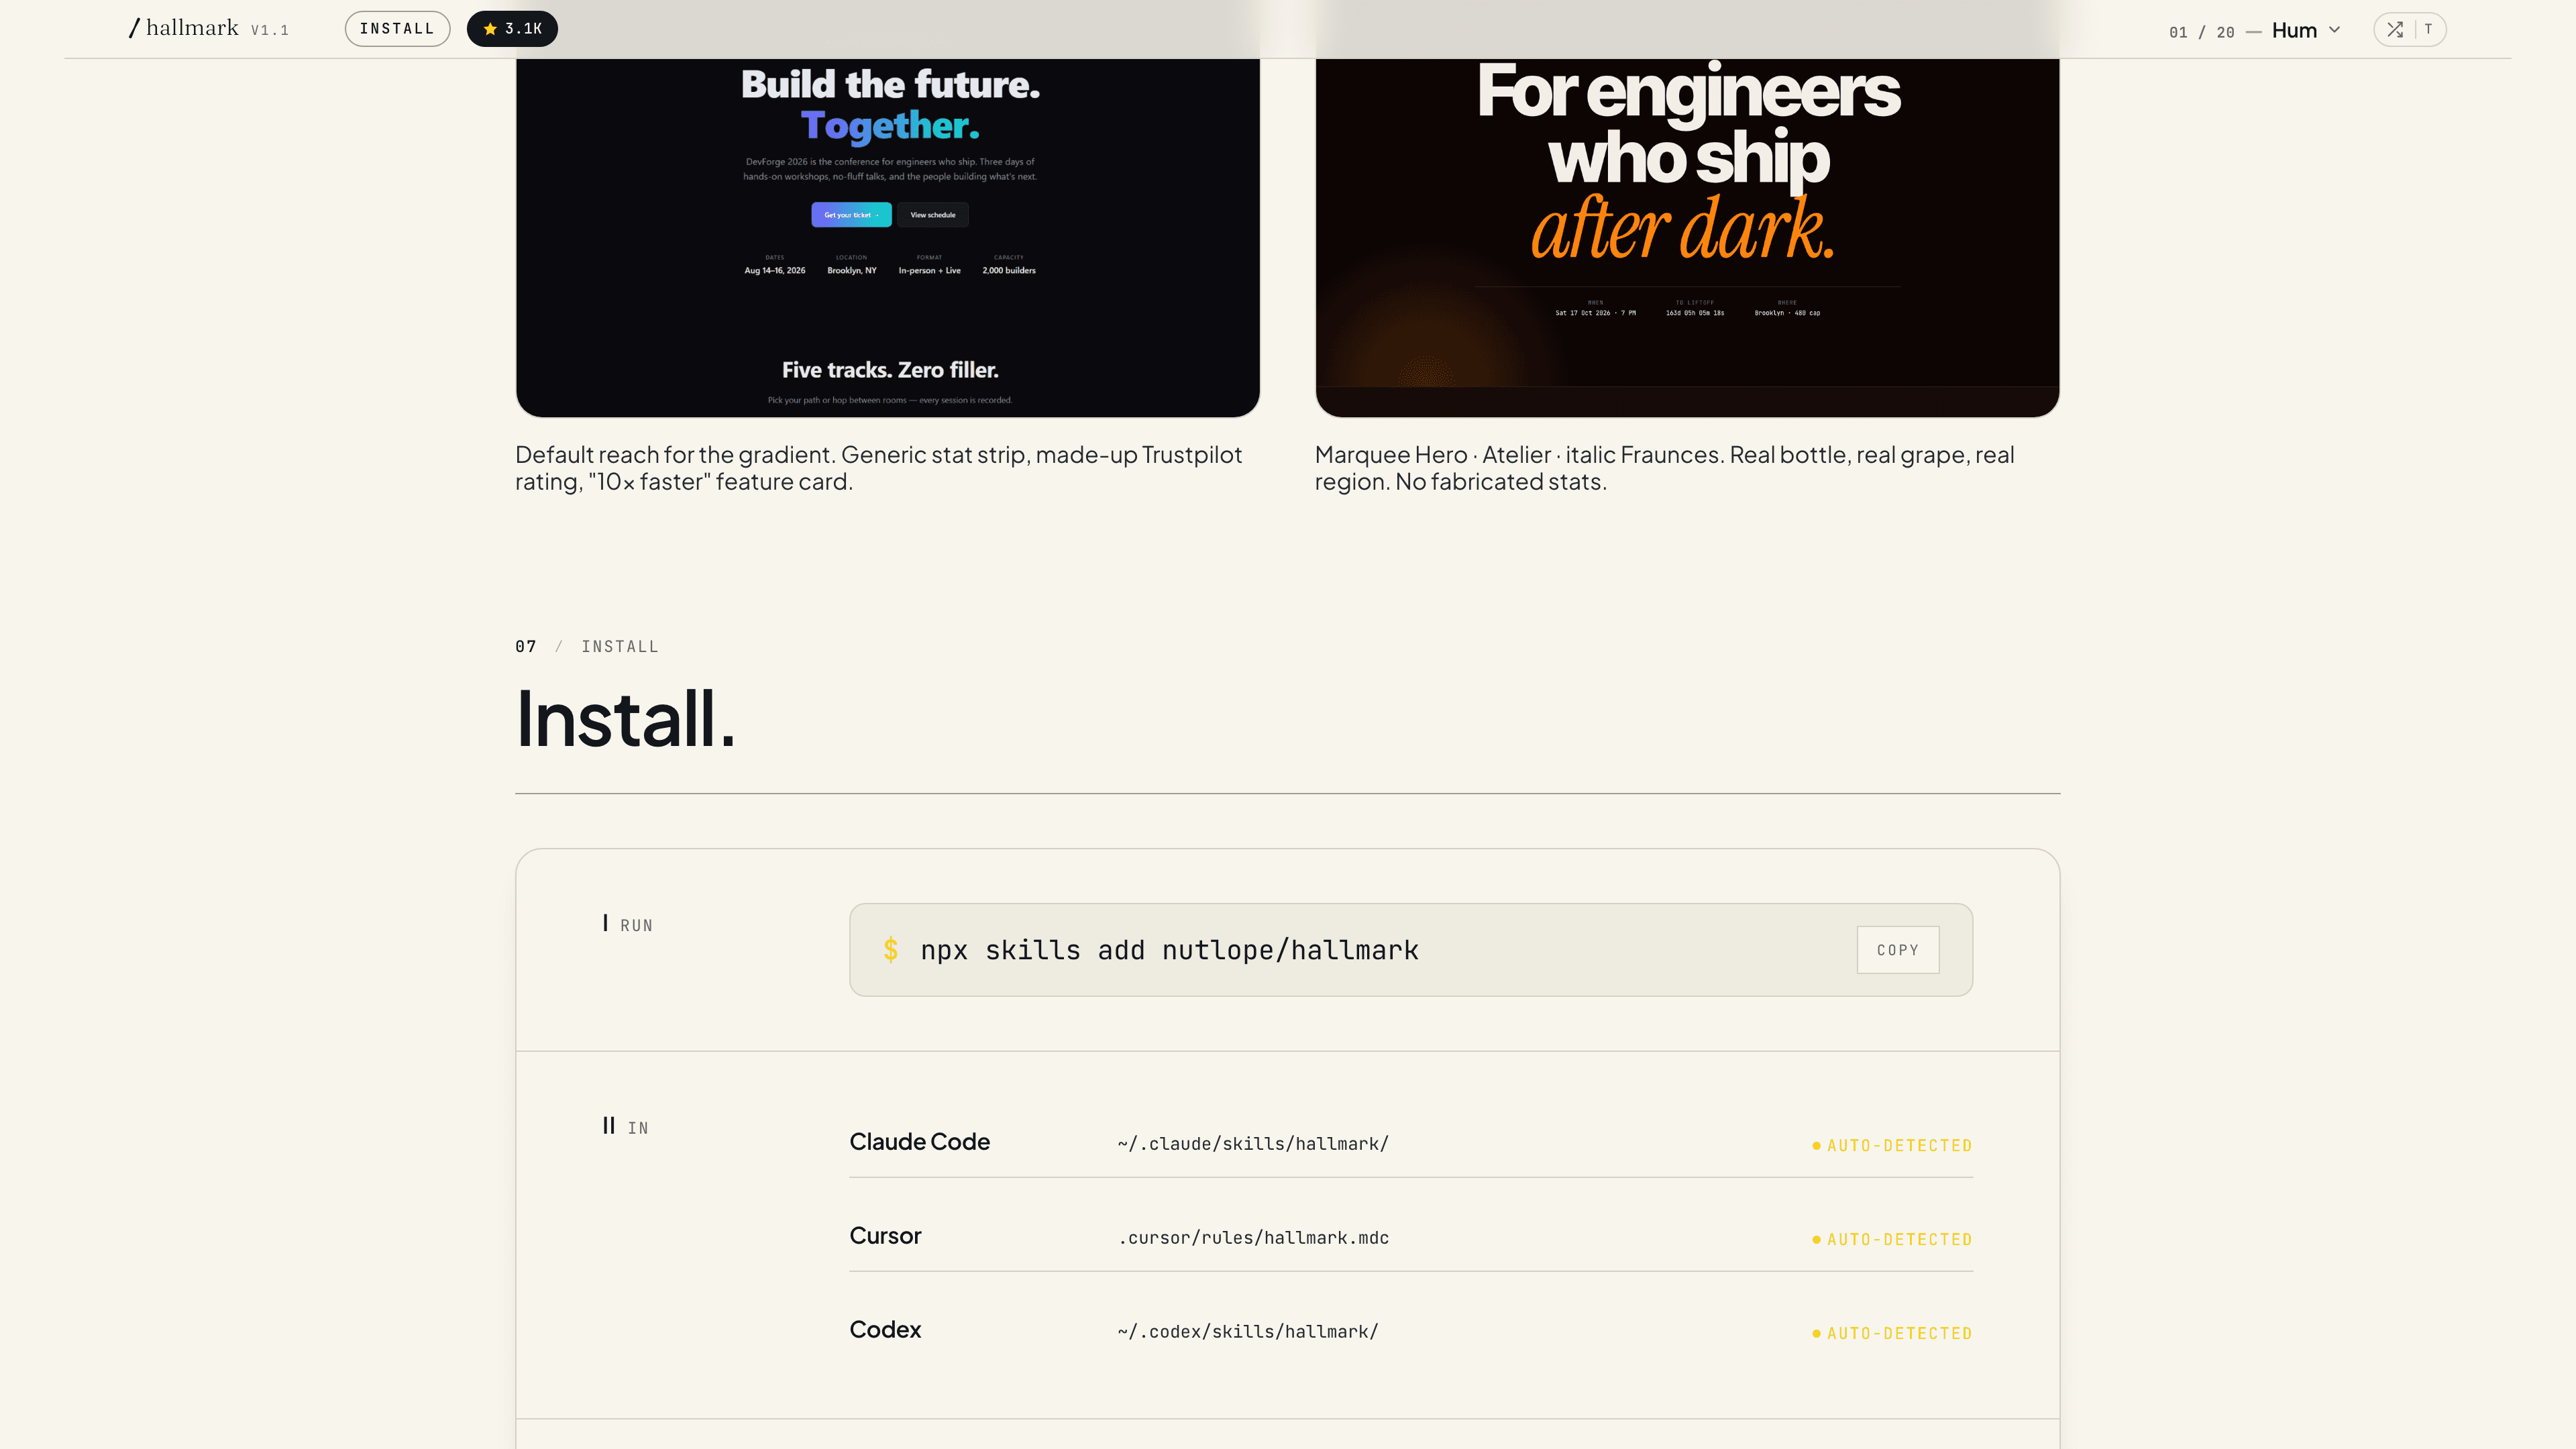
Task: Click the npx skills add command text
Action: coord(1169,950)
